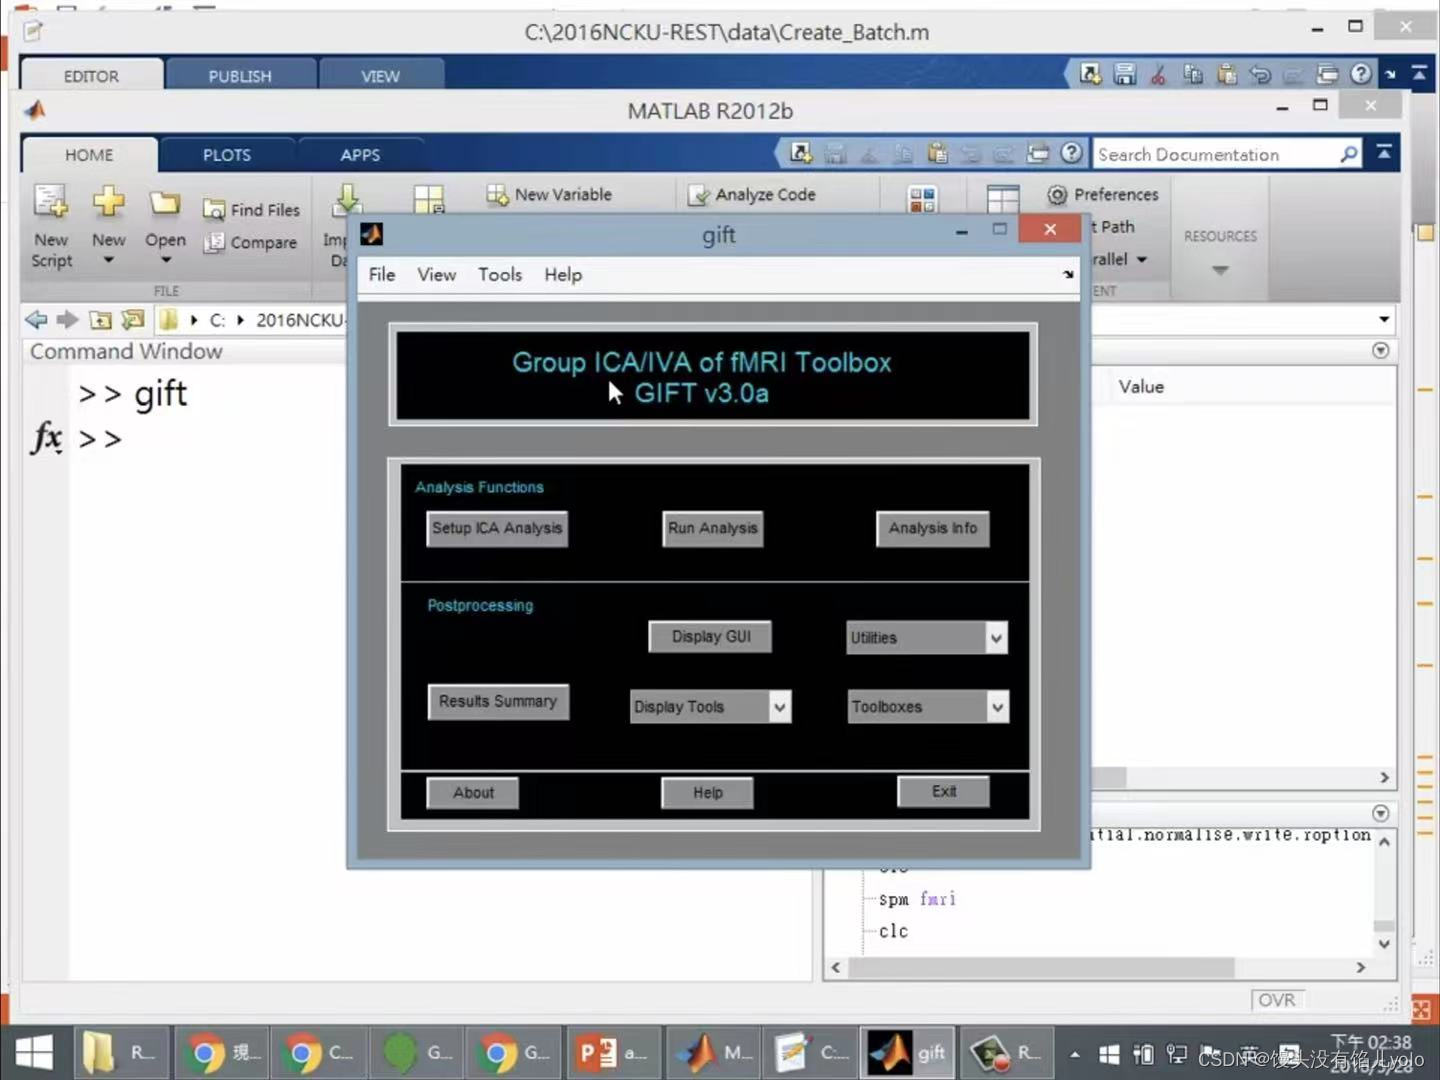Open MATLAB Preferences
The width and height of the screenshot is (1440, 1080).
[x=1103, y=195]
